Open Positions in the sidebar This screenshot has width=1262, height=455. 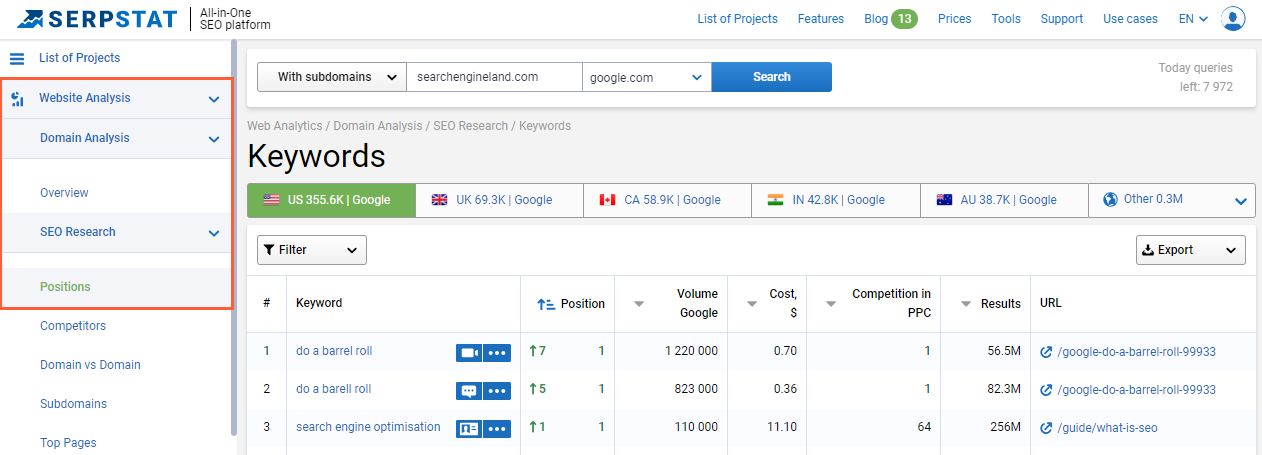pyautogui.click(x=65, y=287)
